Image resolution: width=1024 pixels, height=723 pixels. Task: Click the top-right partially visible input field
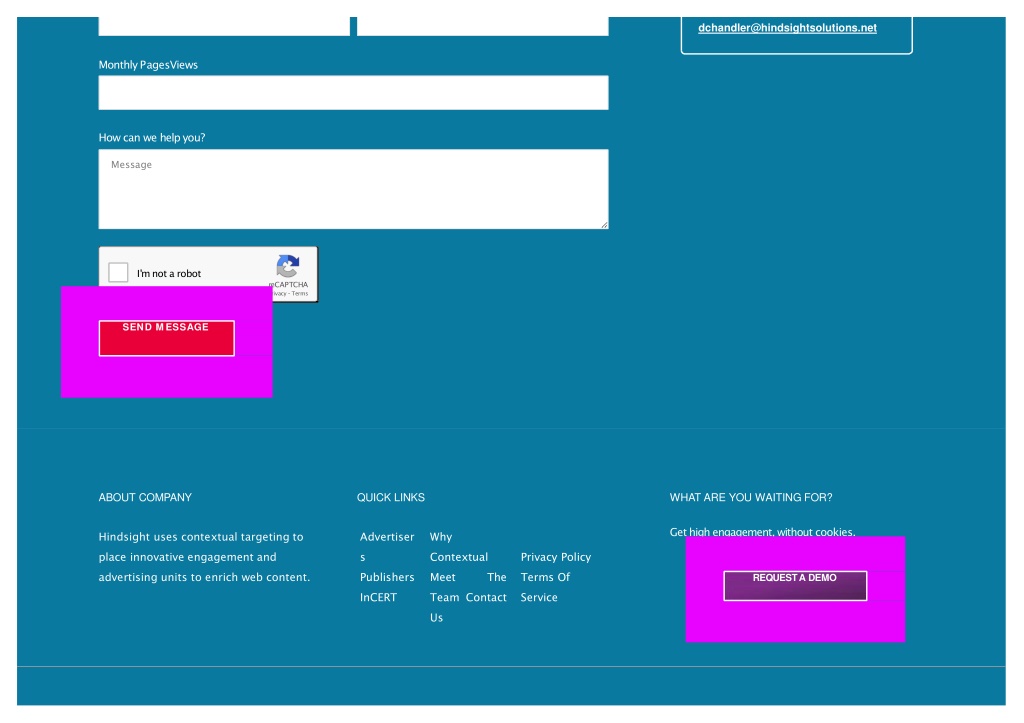[482, 26]
